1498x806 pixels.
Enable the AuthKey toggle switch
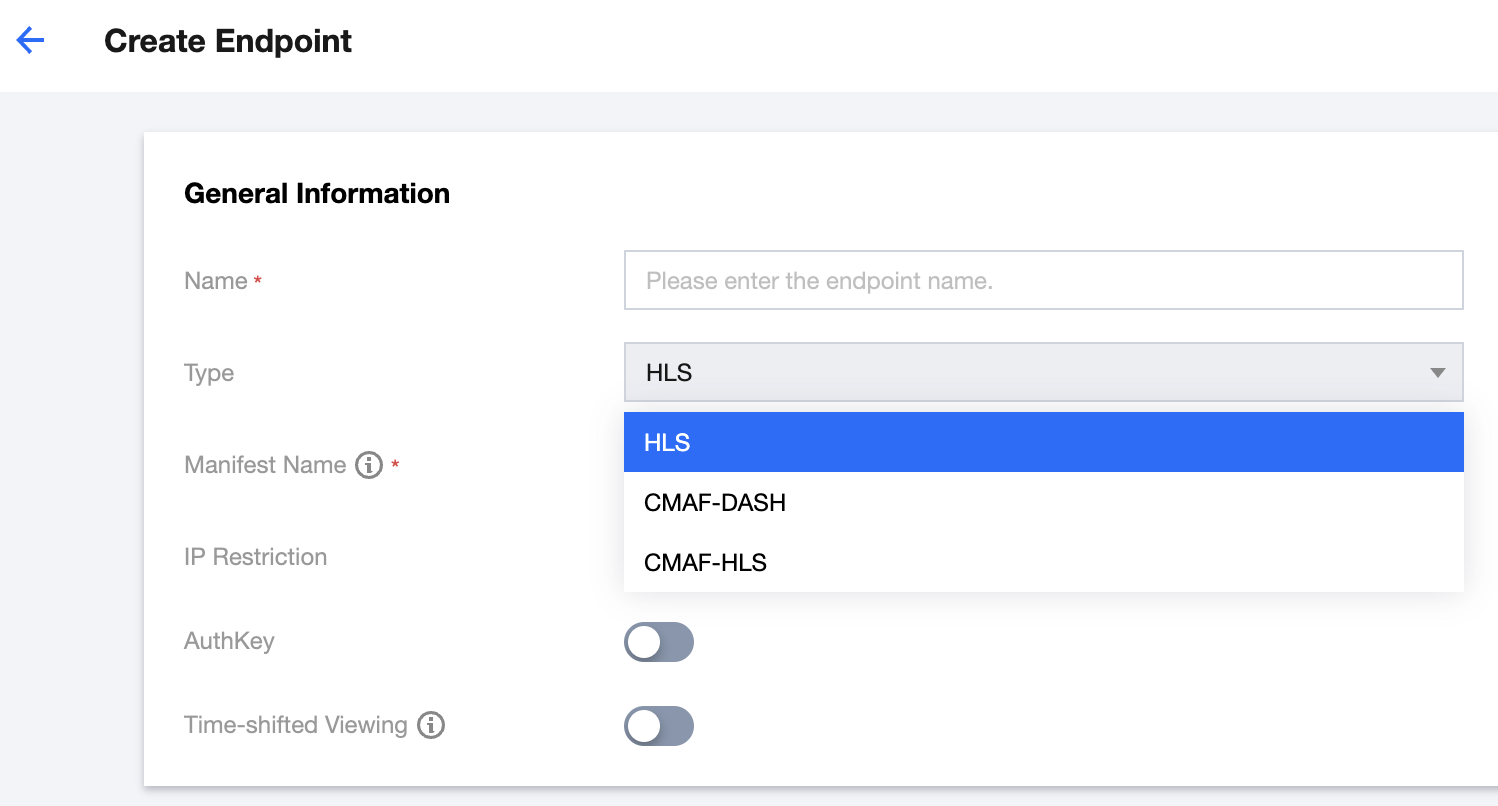click(x=658, y=642)
